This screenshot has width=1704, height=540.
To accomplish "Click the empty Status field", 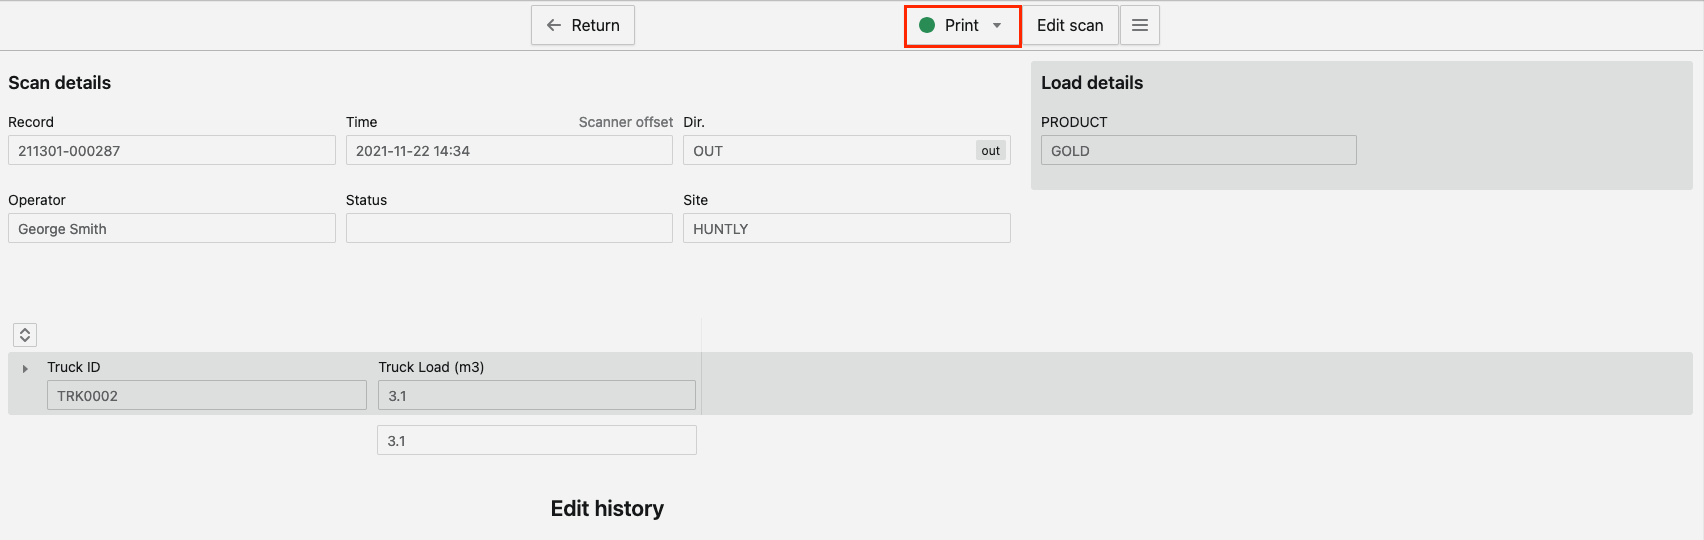I will tap(509, 229).
